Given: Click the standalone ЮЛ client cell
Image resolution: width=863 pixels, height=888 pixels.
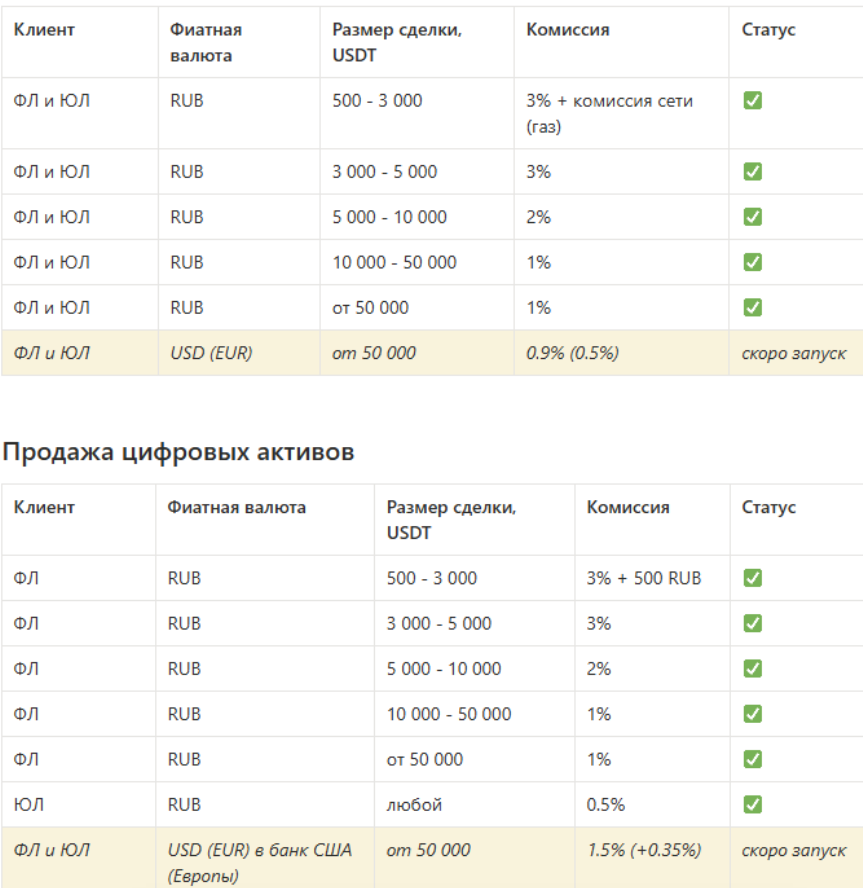Looking at the screenshot, I should coord(29,804).
